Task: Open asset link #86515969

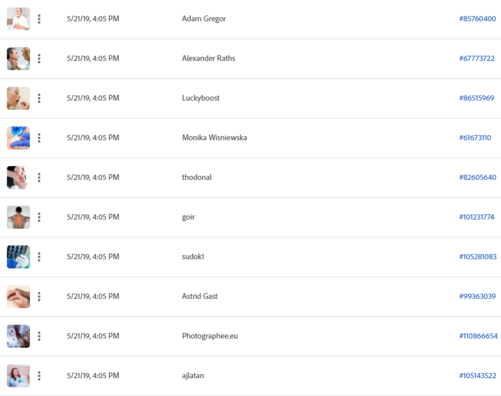Action: tap(477, 98)
